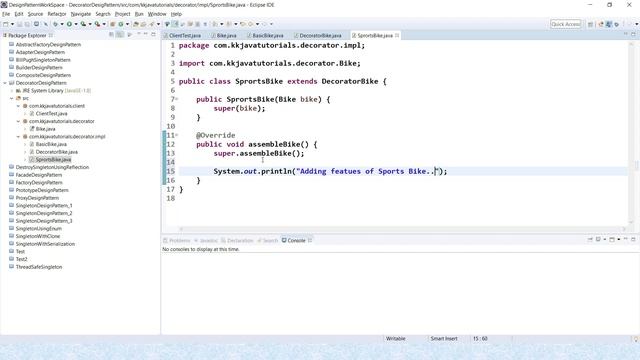640x360 pixels.
Task: Click the New Java Class toolbar icon
Action: (x=121, y=24)
